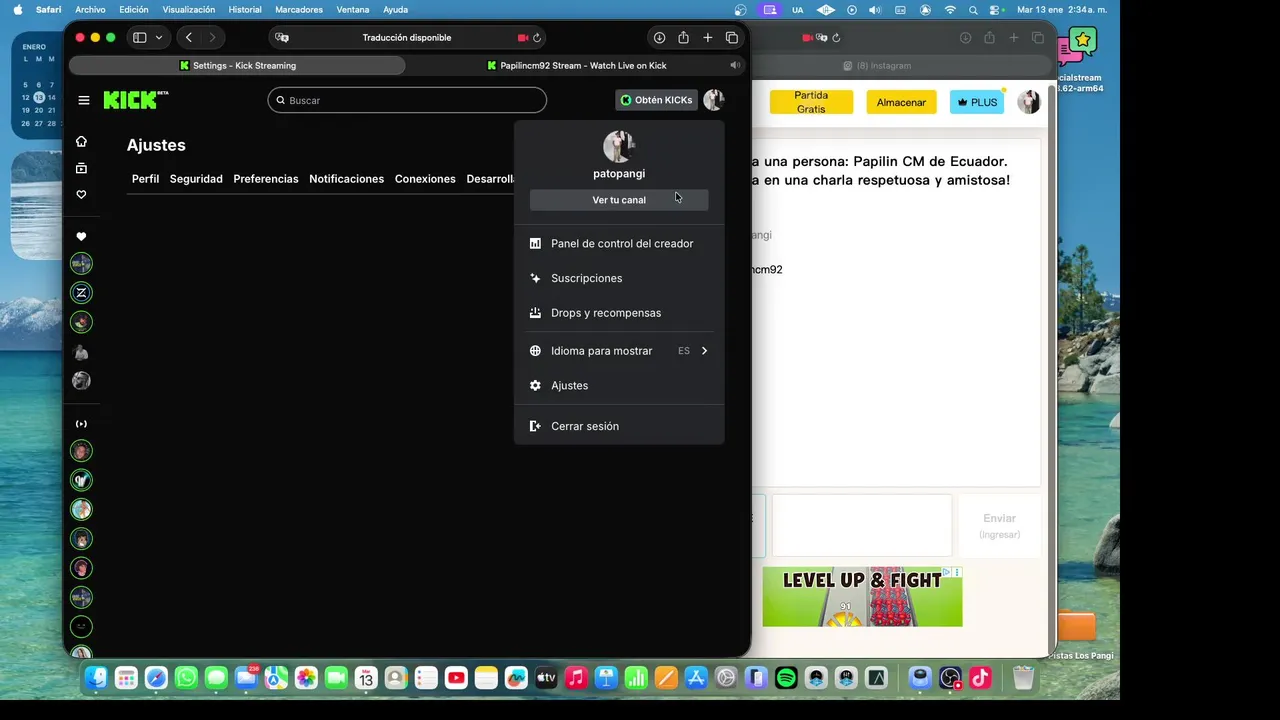The height and width of the screenshot is (720, 1280).
Task: Open Suscripciones menu entry
Action: click(619, 278)
